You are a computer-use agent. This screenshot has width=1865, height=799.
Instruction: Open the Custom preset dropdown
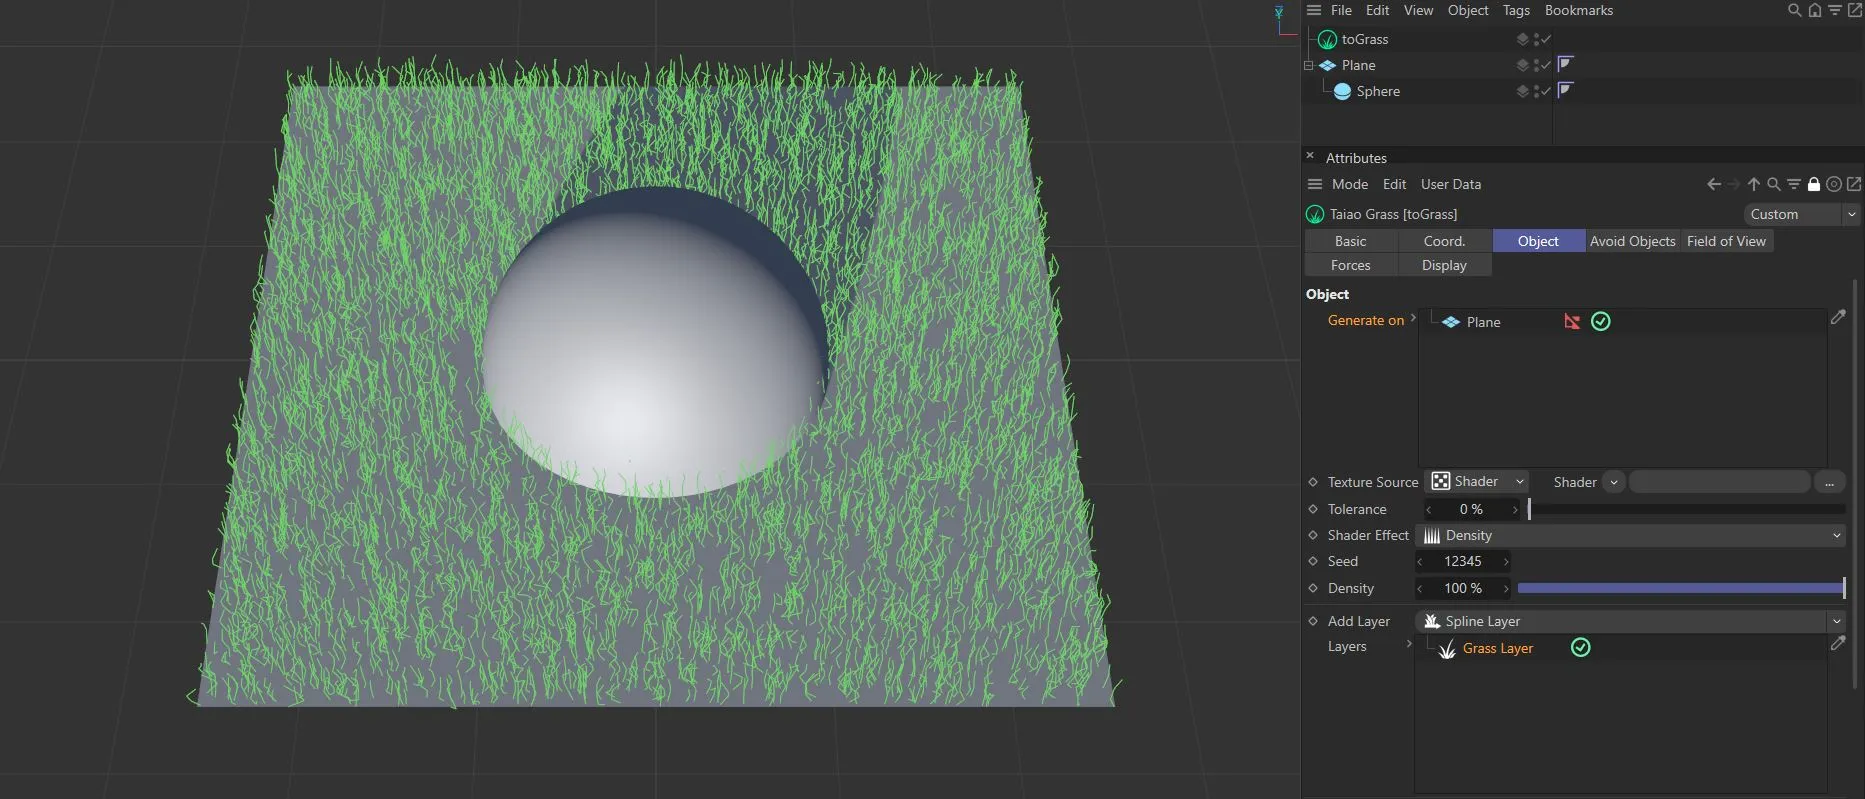(1801, 214)
